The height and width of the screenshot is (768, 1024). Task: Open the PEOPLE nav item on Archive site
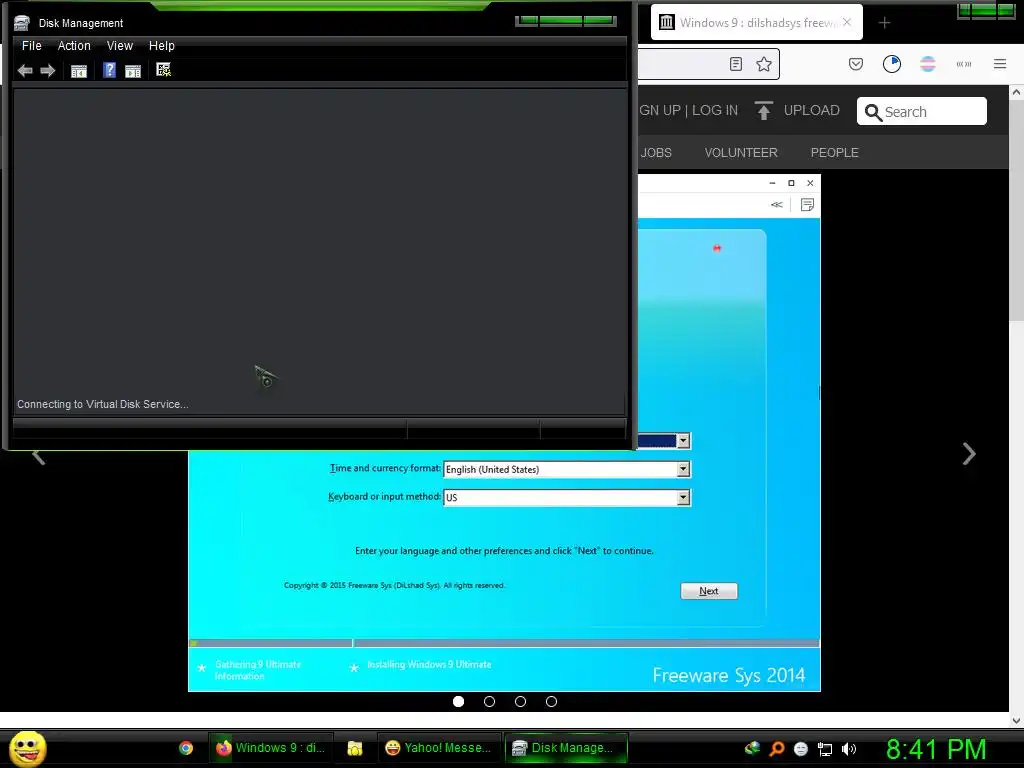point(834,152)
